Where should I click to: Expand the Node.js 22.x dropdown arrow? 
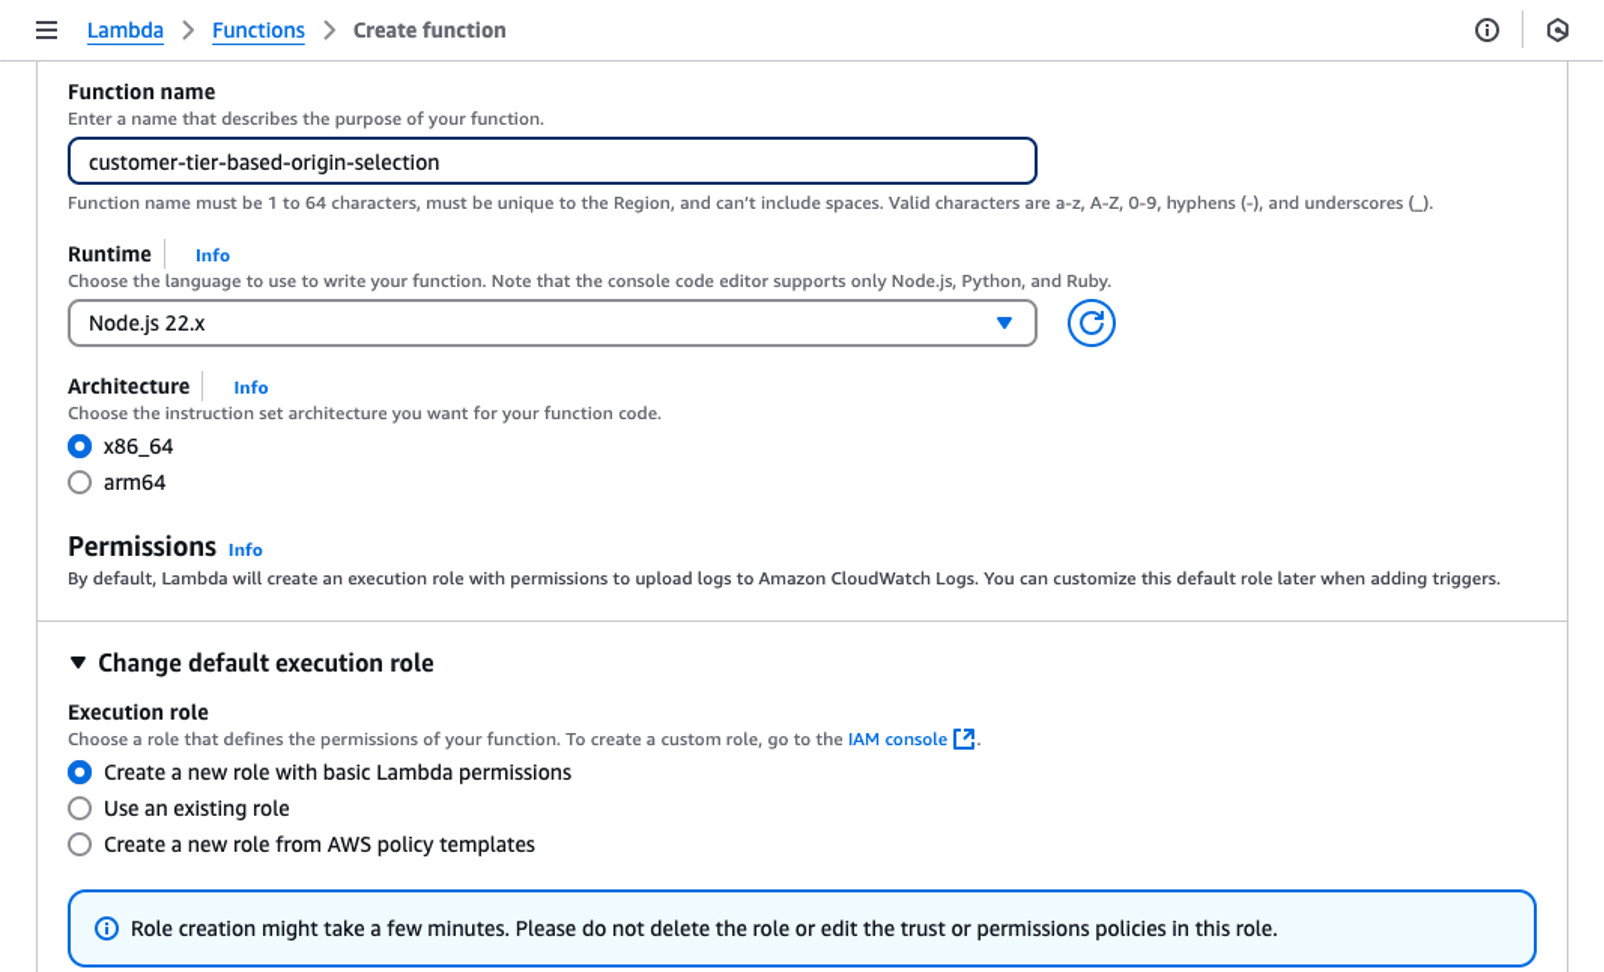point(1003,323)
